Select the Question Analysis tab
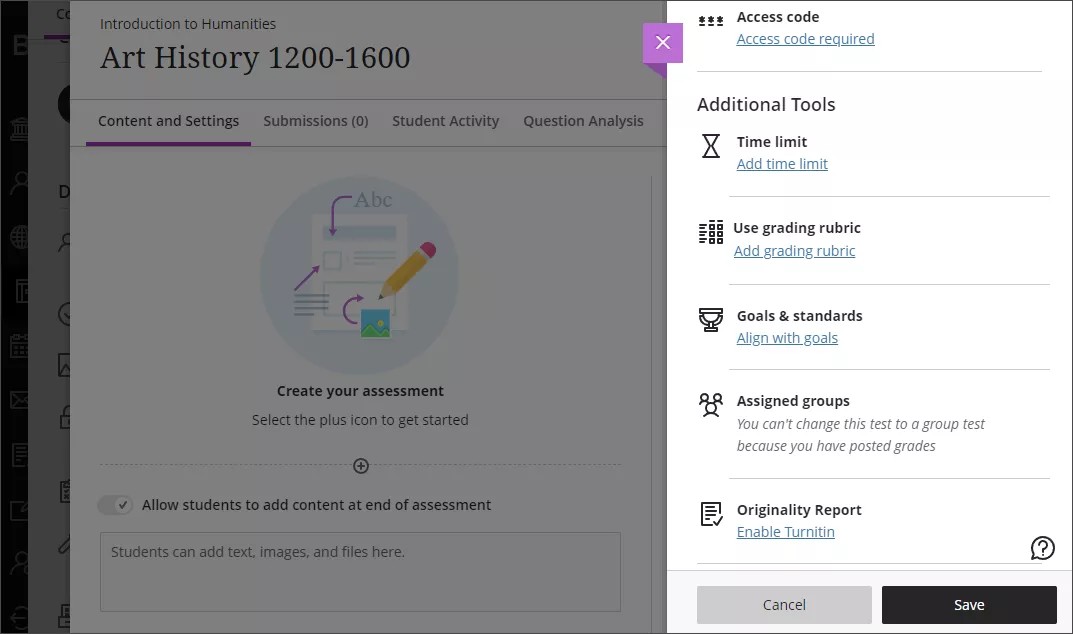The image size is (1073, 634). tap(583, 120)
